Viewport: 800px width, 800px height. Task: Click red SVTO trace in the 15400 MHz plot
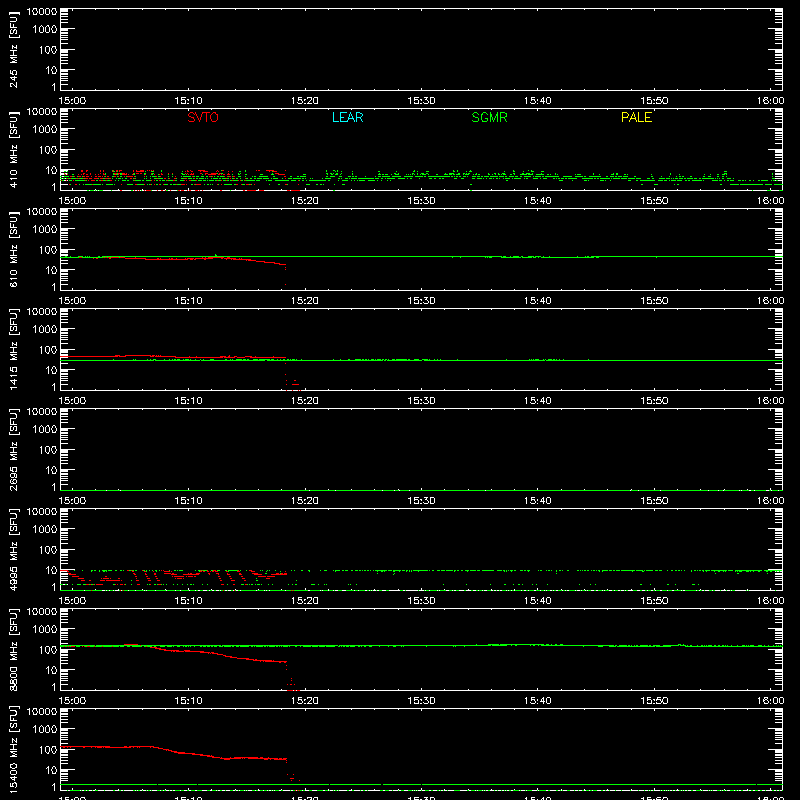point(173,751)
